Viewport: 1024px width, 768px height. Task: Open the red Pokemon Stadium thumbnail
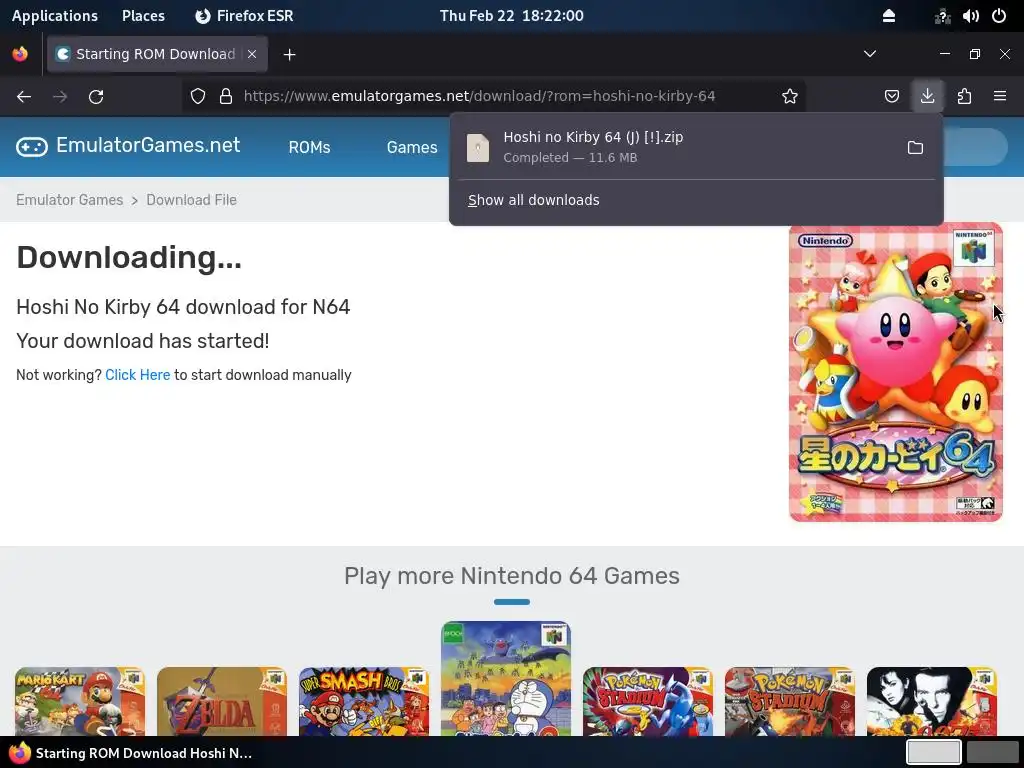(x=790, y=701)
